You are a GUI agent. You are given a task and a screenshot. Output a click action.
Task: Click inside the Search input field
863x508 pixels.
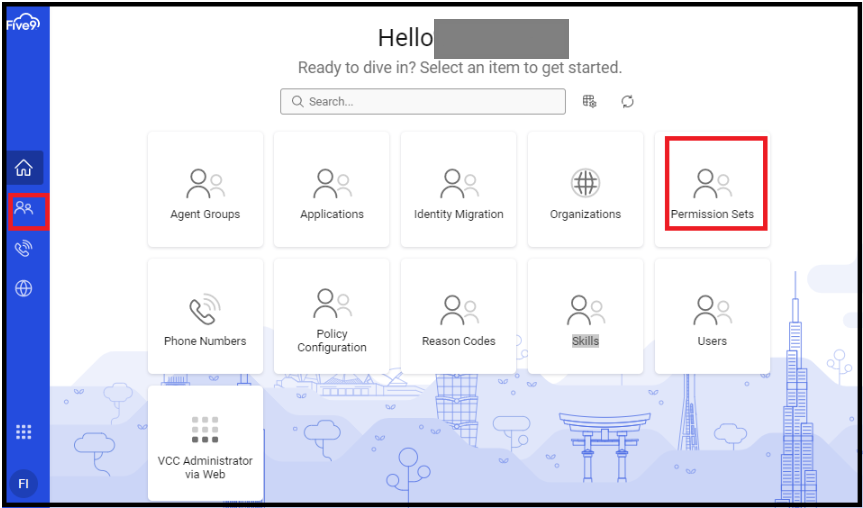(423, 101)
